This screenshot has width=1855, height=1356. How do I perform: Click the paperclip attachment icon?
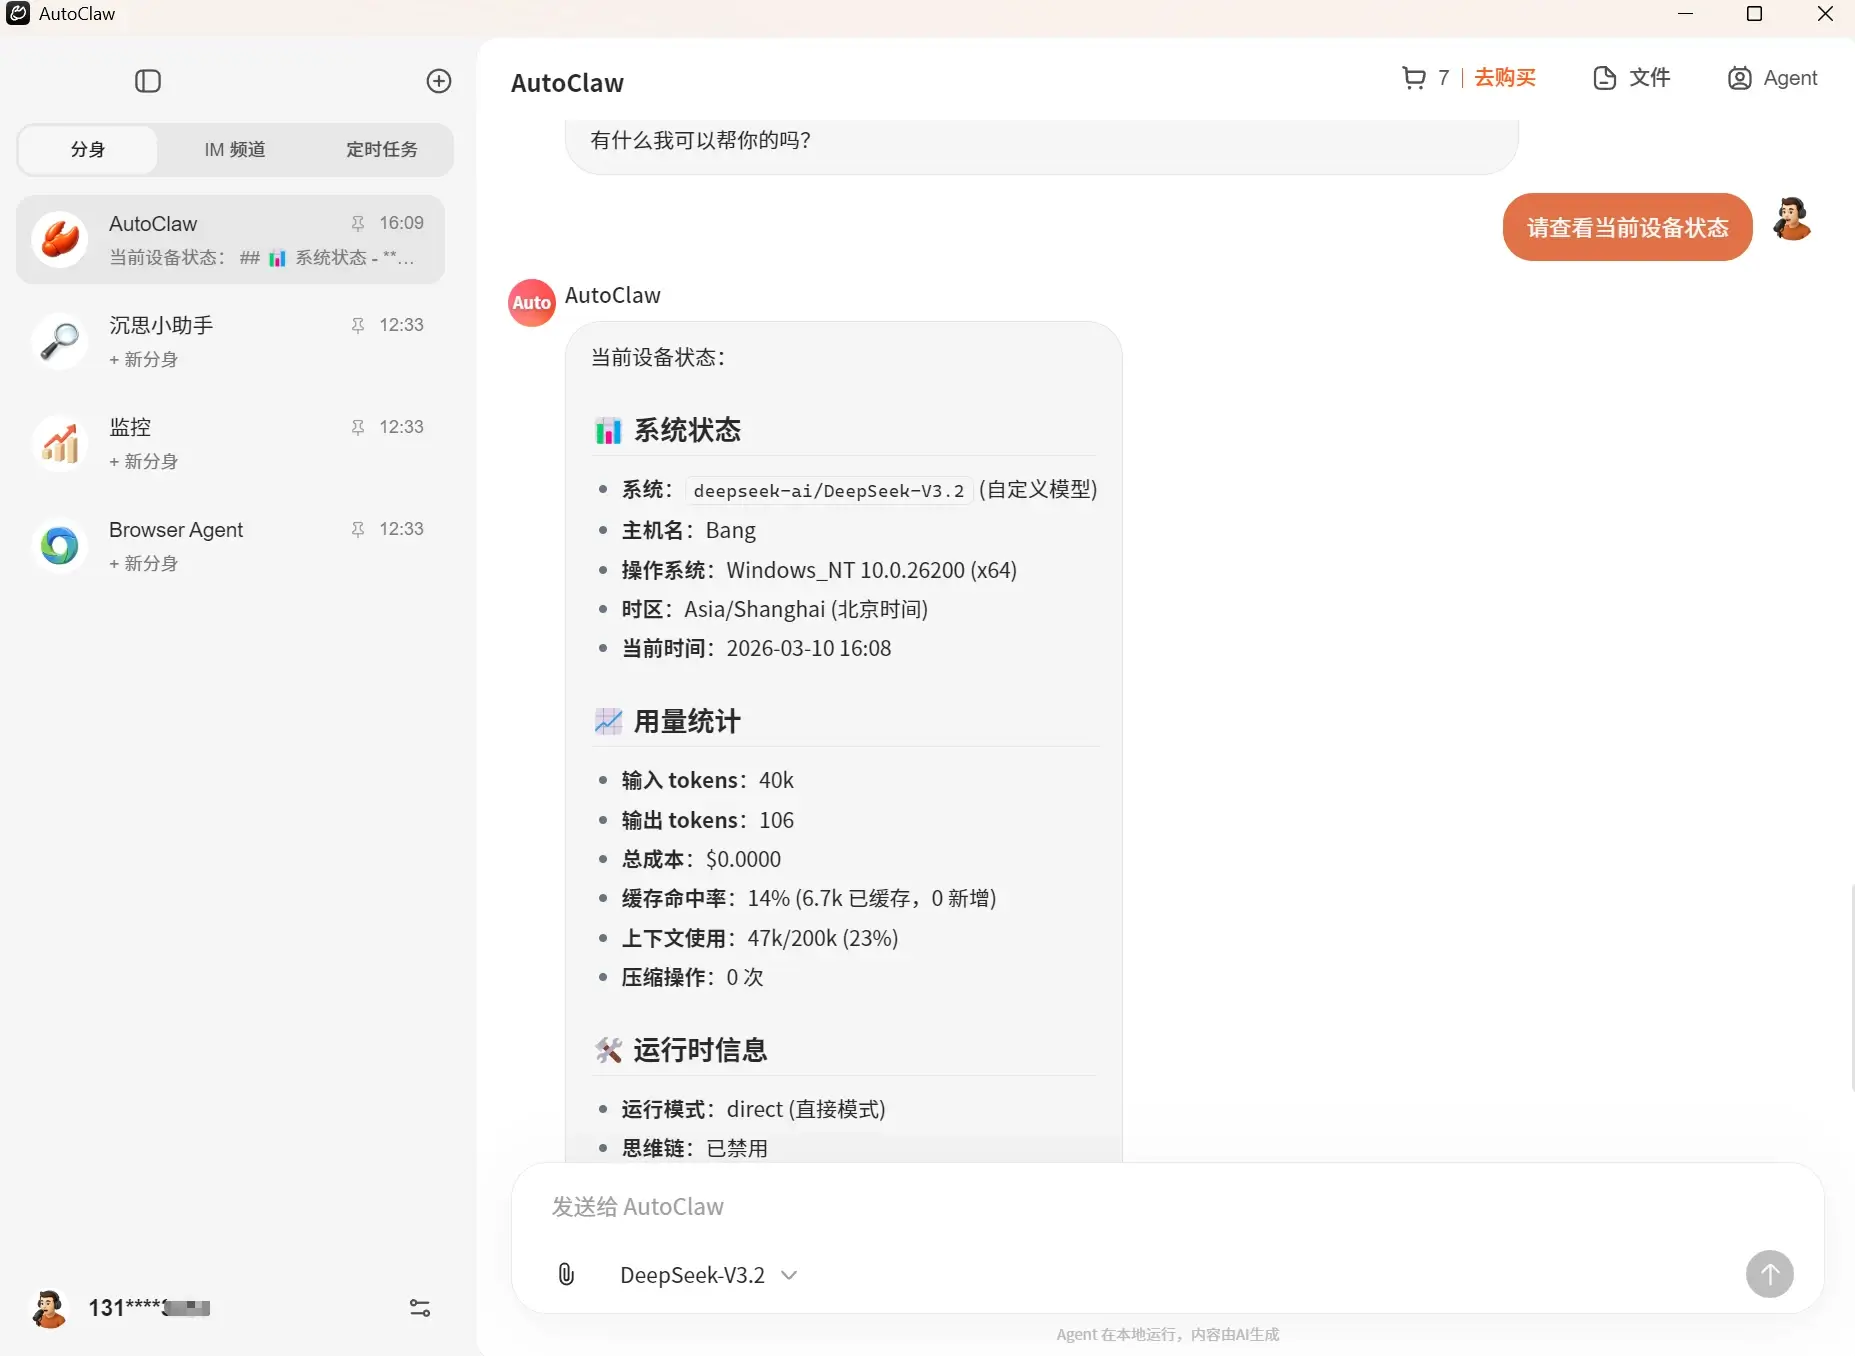pos(566,1274)
